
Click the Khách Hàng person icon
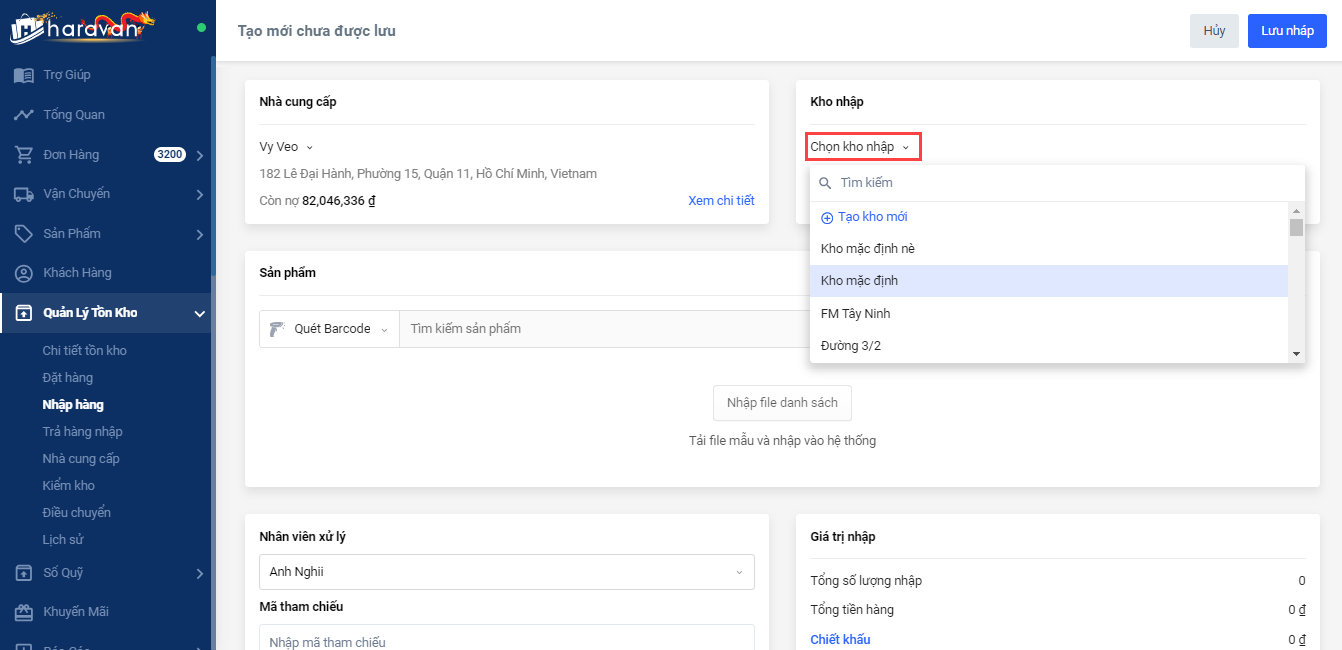[24, 273]
